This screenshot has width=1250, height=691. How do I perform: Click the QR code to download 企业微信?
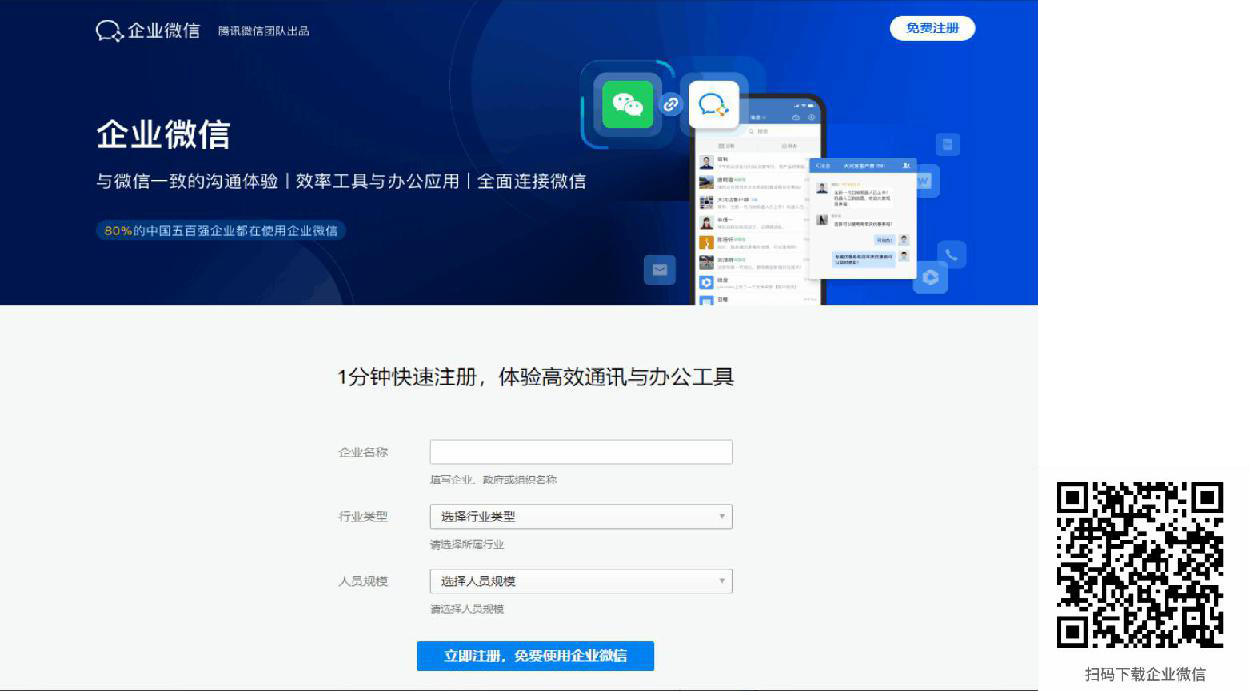(1140, 564)
